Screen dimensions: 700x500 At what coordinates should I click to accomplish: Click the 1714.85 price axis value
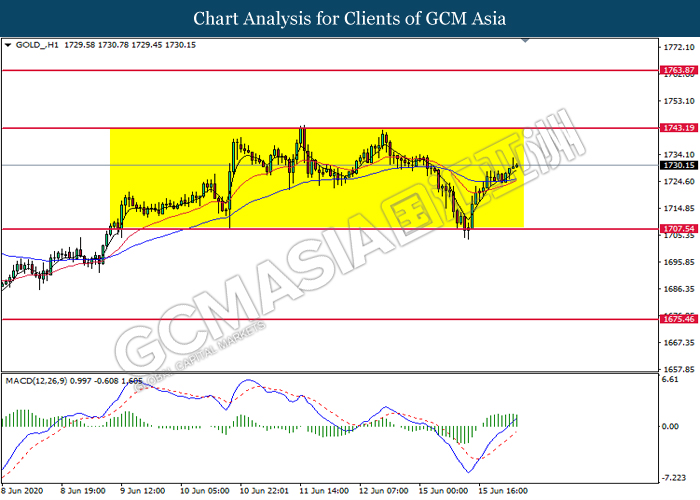[x=679, y=208]
